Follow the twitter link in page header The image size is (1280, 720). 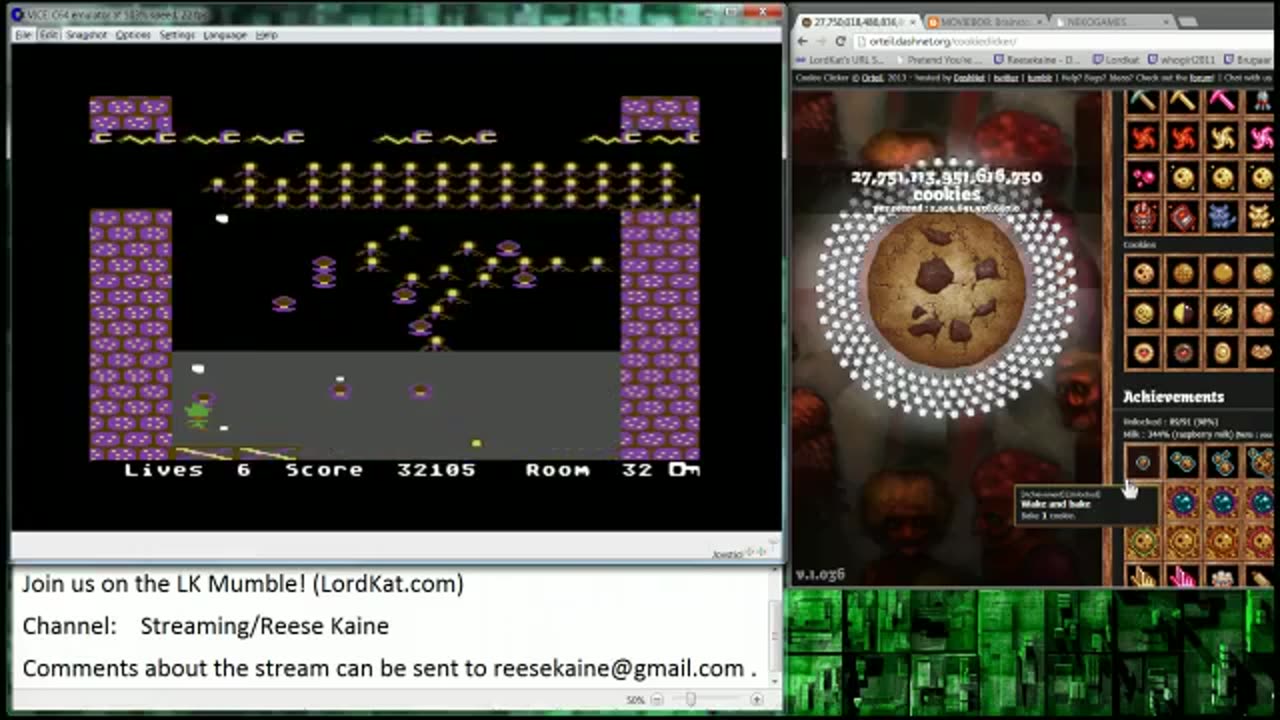coord(1004,78)
